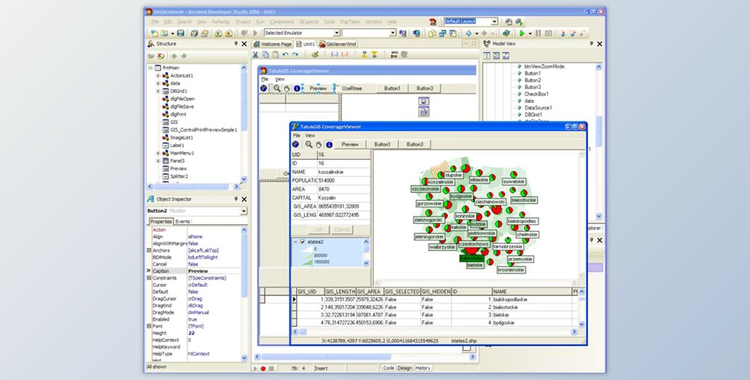Click the down arrow icon in Structure toolbar
This screenshot has height=380, width=750.
coord(184,56)
